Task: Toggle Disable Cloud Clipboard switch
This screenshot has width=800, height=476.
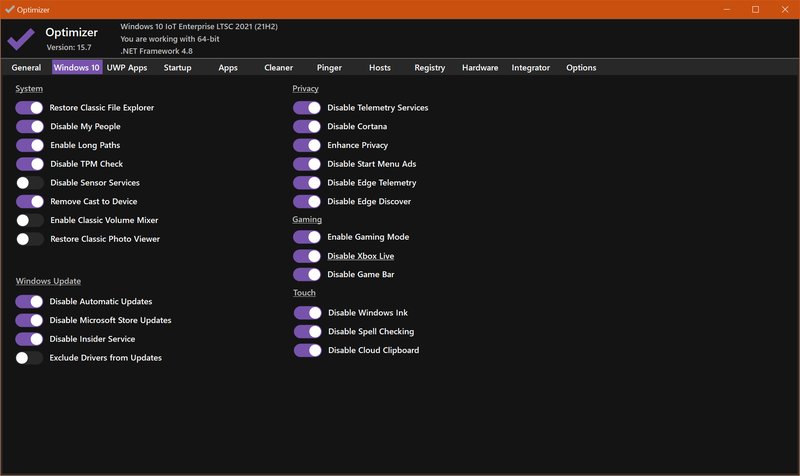Action: pyautogui.click(x=307, y=351)
